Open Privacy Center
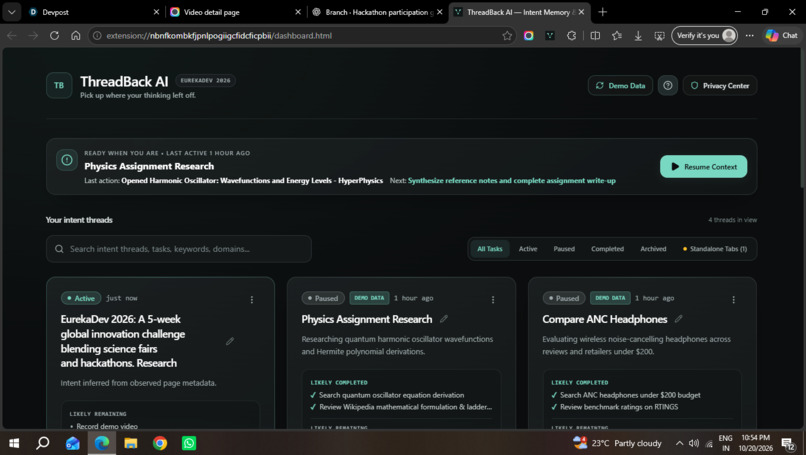Viewport: 806px width, 455px height. click(720, 85)
